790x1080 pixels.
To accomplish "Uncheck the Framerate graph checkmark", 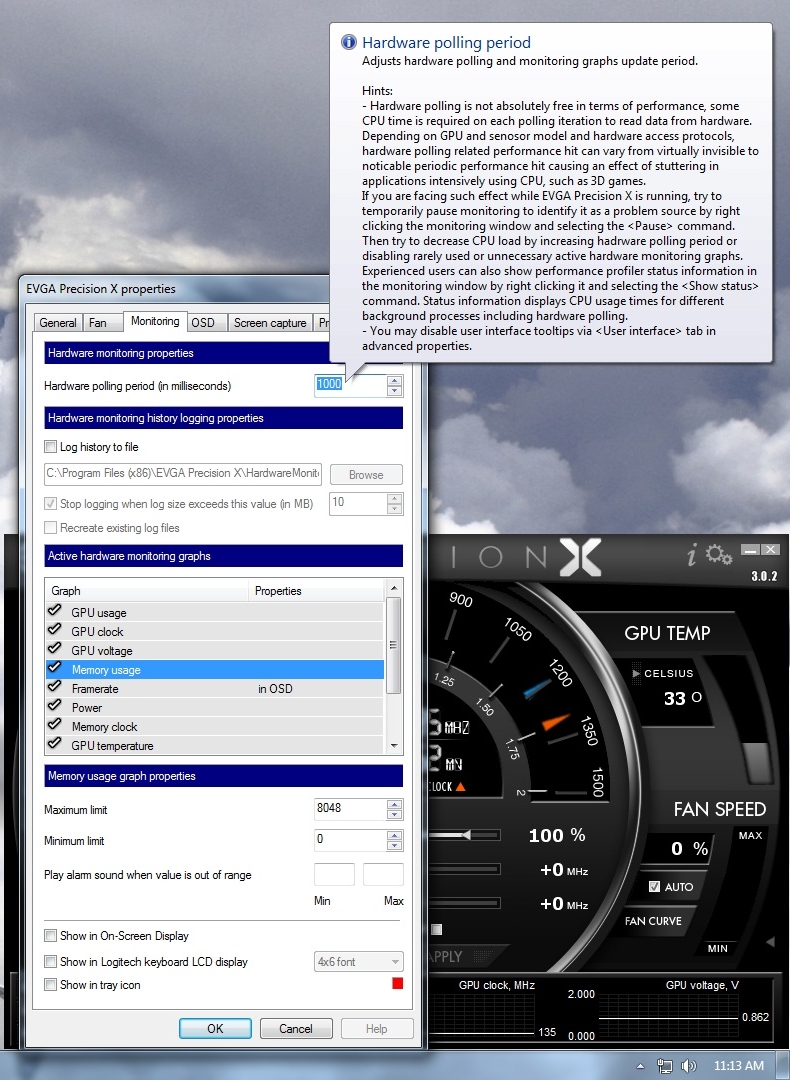I will point(54,687).
